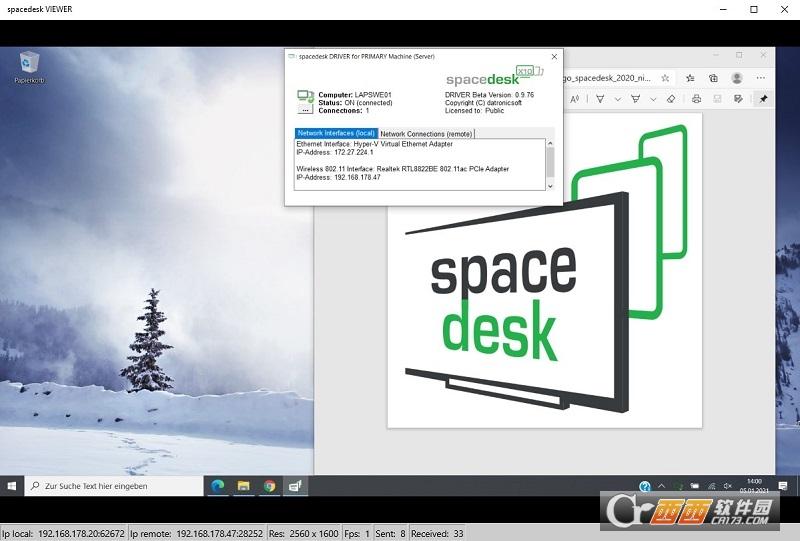Launch Google Chrome from the taskbar
This screenshot has height=541, width=800.
pyautogui.click(x=269, y=486)
